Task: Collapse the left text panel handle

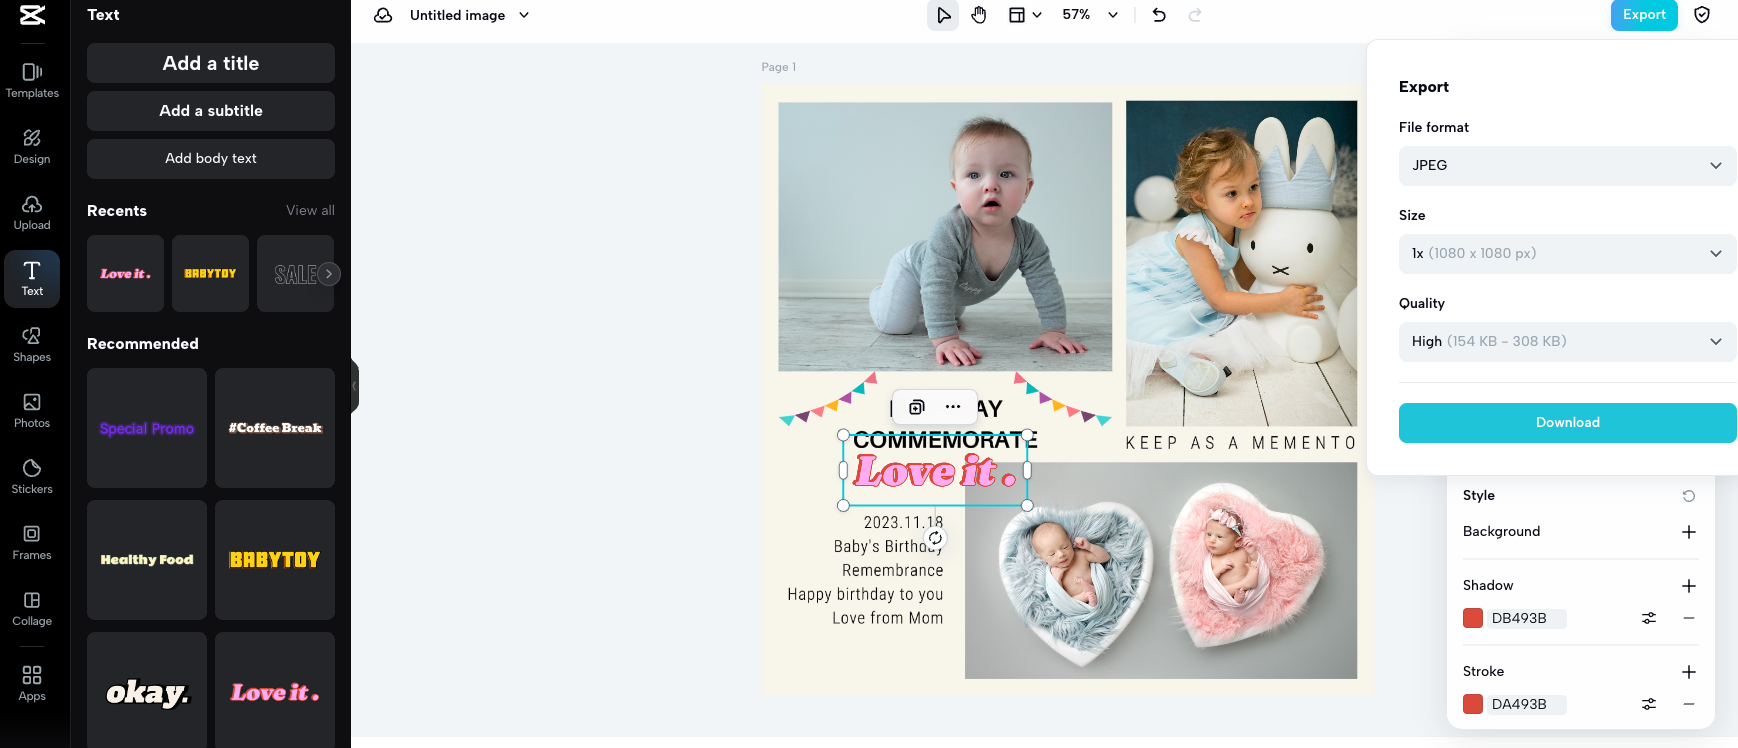Action: coord(354,386)
